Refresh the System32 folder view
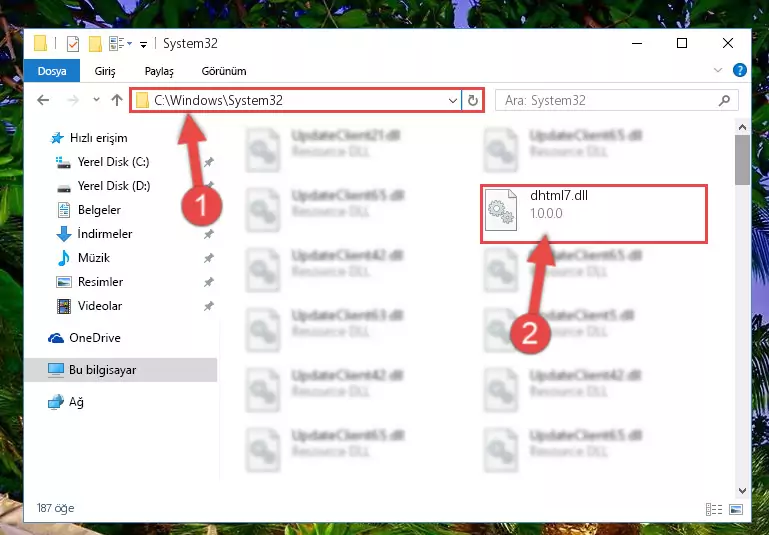 473,101
